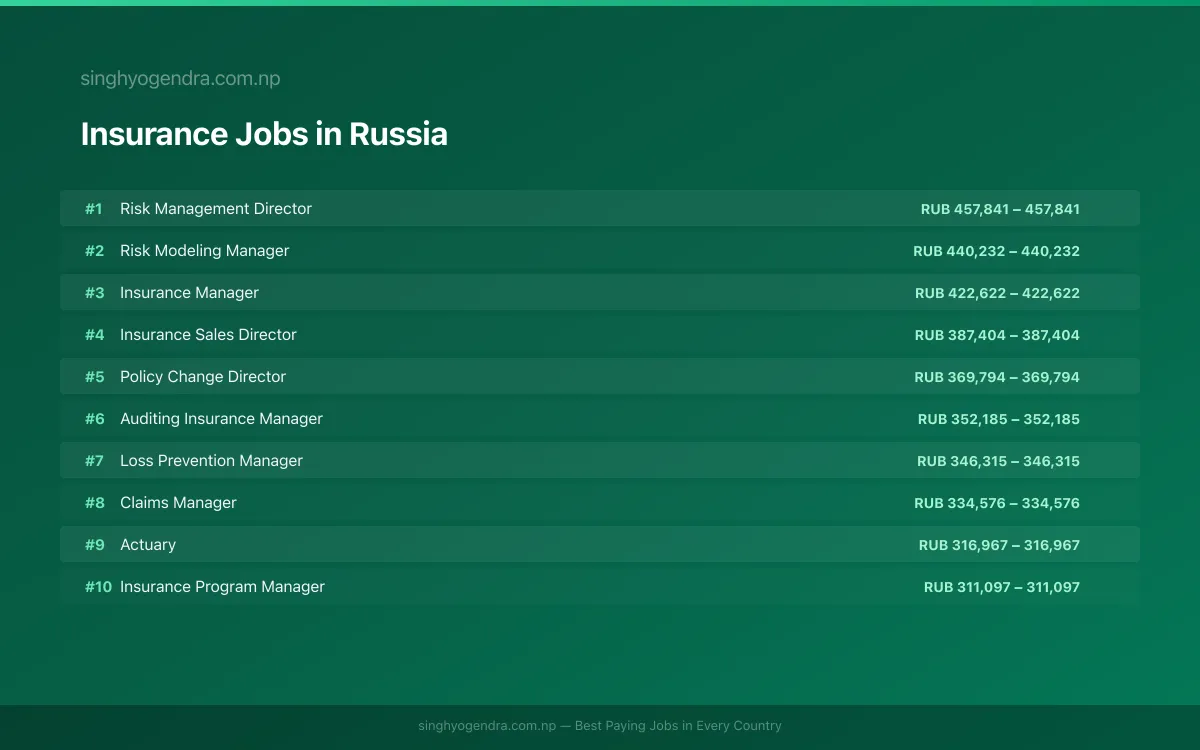Click the salary RUB 311,097 – 311,097
Image resolution: width=1200 pixels, height=750 pixels.
1002,587
